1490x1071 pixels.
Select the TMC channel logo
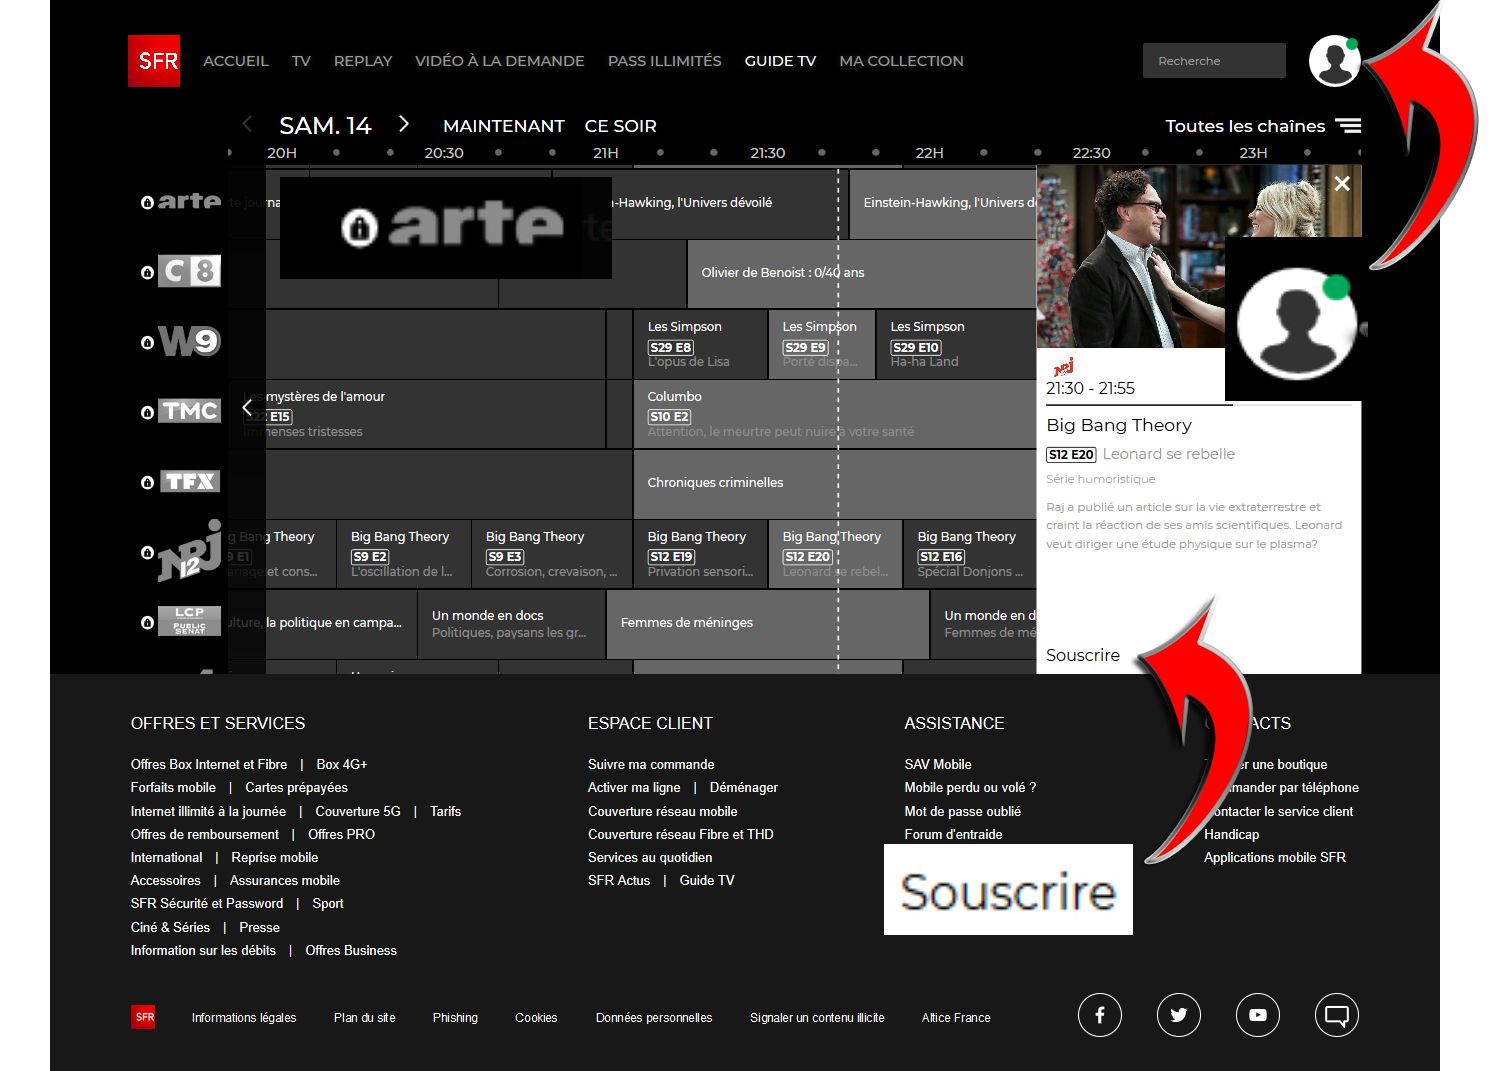tap(190, 411)
